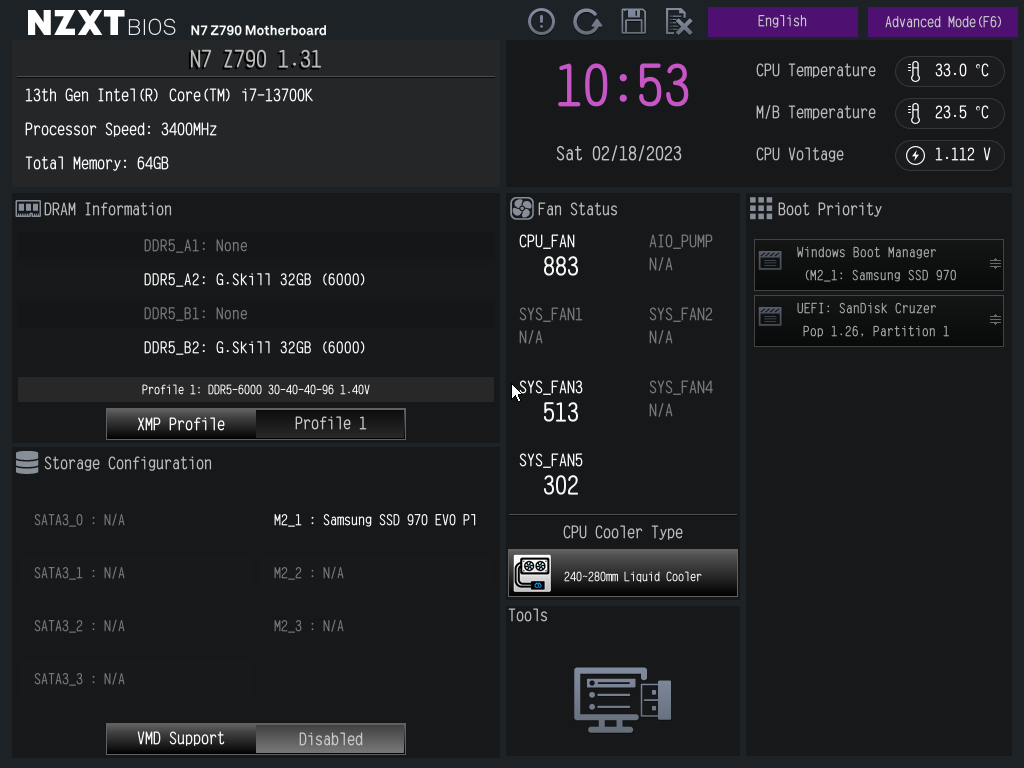Screen dimensions: 1024x768
Task: Switch to Advanced Mode (F6)
Action: [943, 22]
